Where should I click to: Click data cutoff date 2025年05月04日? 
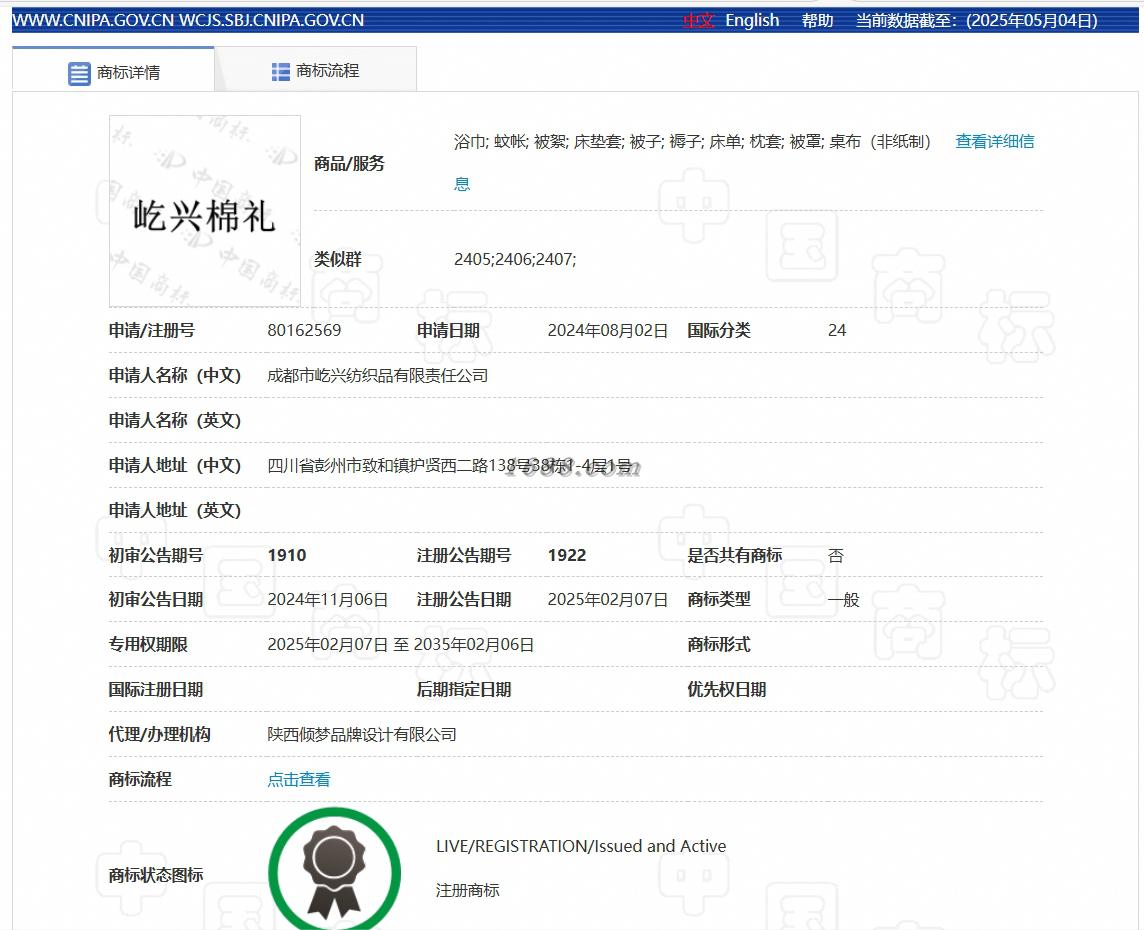click(x=1032, y=20)
